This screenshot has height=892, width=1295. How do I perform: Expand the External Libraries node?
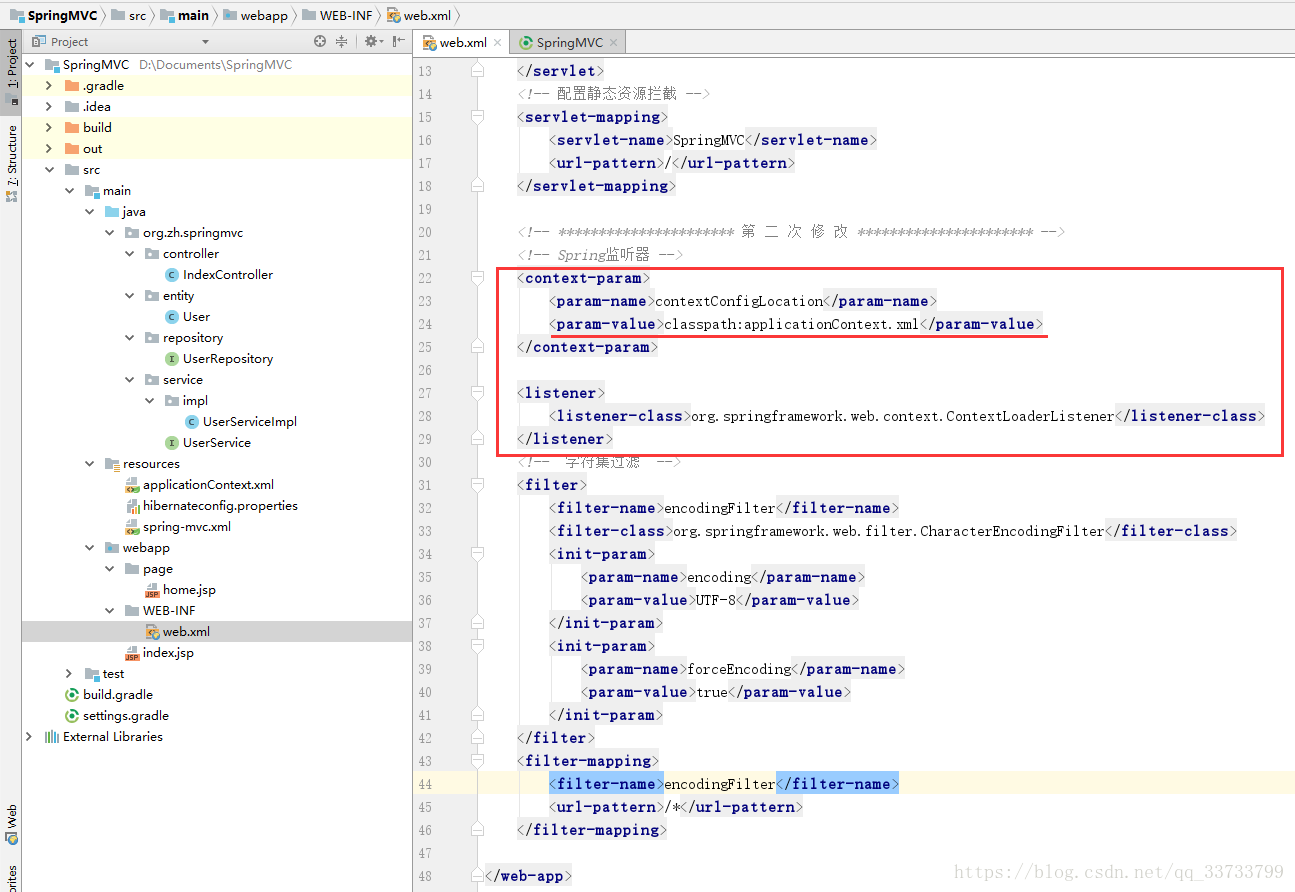[x=28, y=736]
